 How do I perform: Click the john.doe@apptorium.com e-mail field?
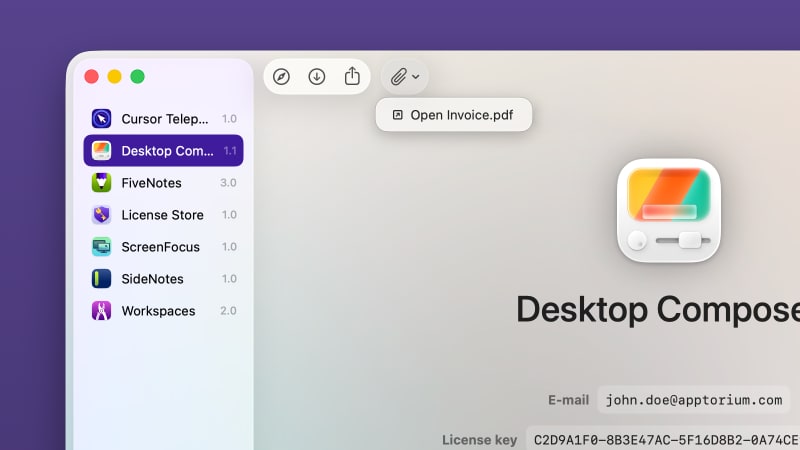coord(693,400)
